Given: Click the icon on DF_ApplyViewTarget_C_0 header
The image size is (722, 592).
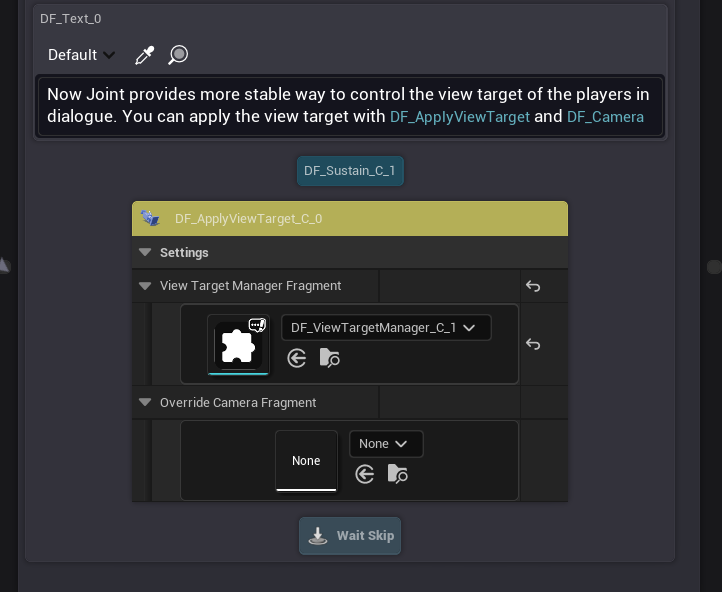Looking at the screenshot, I should (151, 218).
